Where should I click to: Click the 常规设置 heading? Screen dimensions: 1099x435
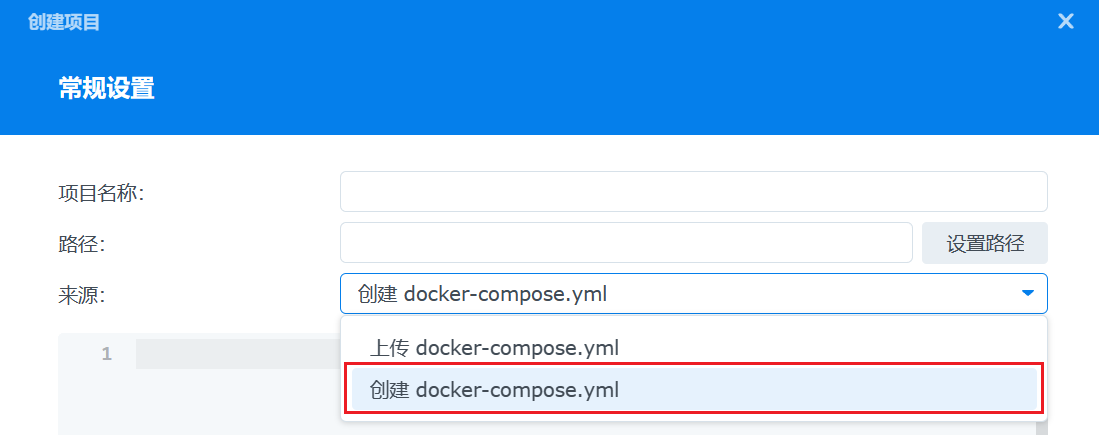coord(106,88)
